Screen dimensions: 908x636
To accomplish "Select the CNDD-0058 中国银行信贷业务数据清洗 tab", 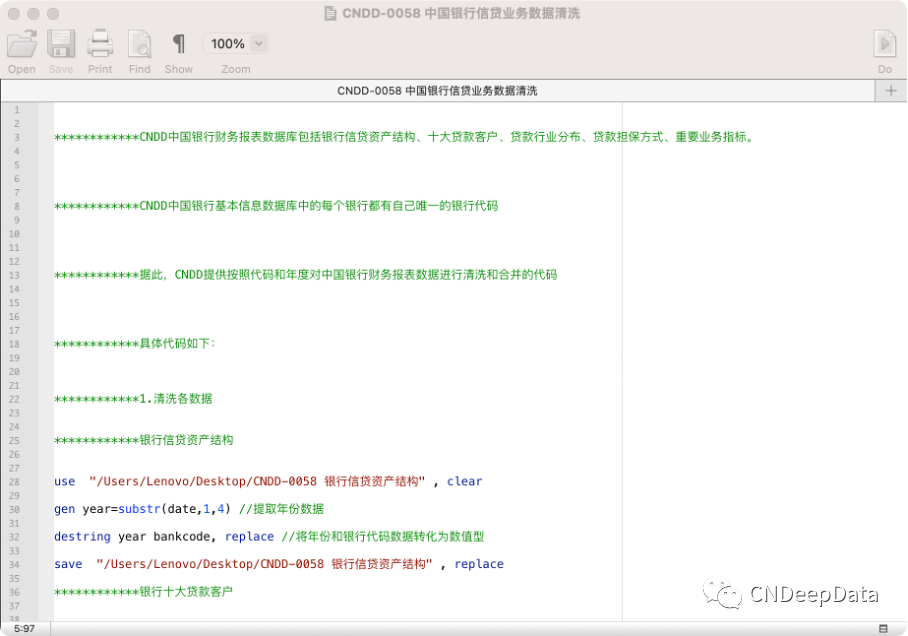I will 437,91.
